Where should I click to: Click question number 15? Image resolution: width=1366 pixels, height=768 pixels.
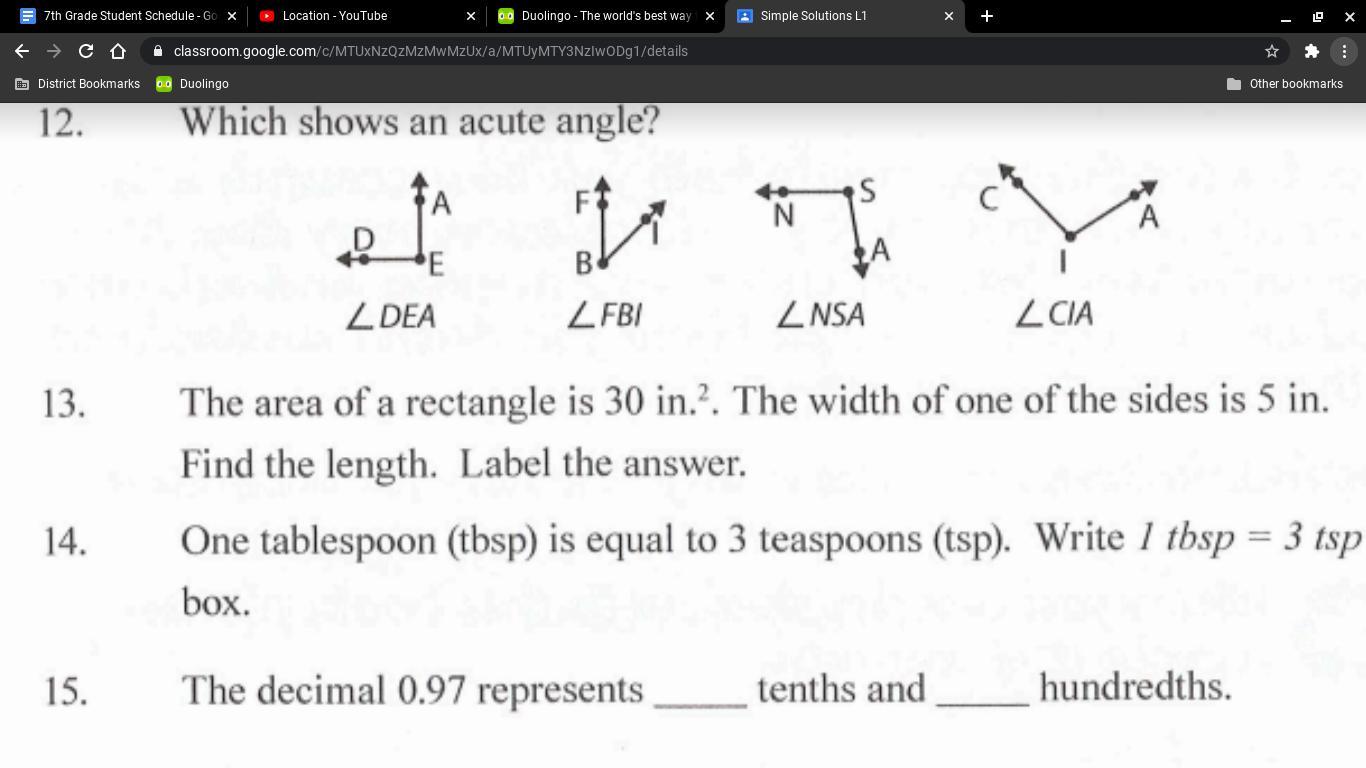(65, 691)
